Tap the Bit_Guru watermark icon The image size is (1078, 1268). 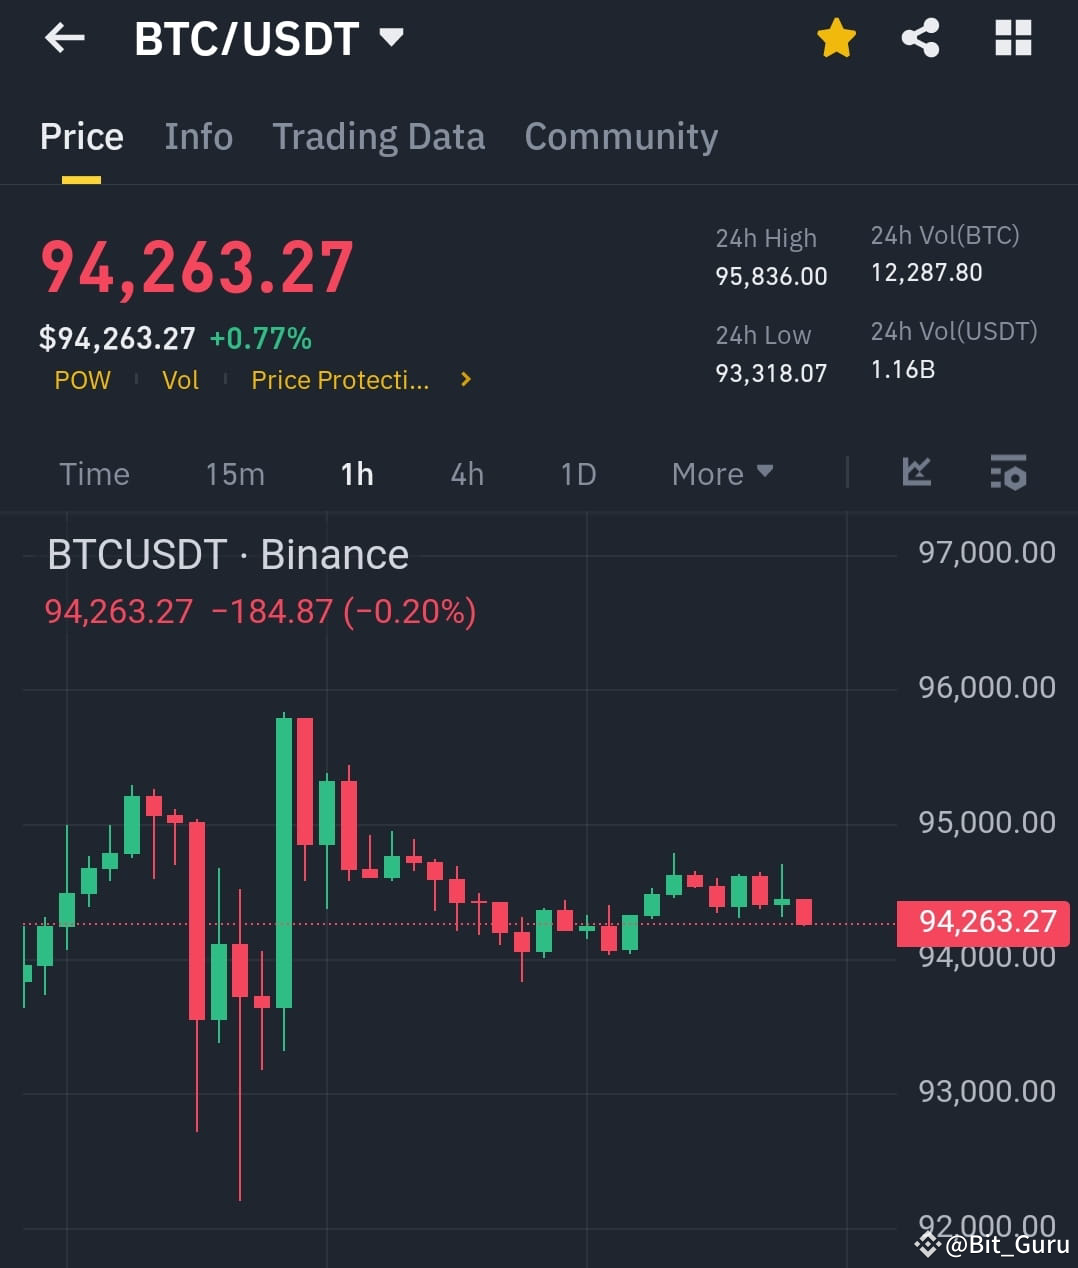pyautogui.click(x=928, y=1245)
